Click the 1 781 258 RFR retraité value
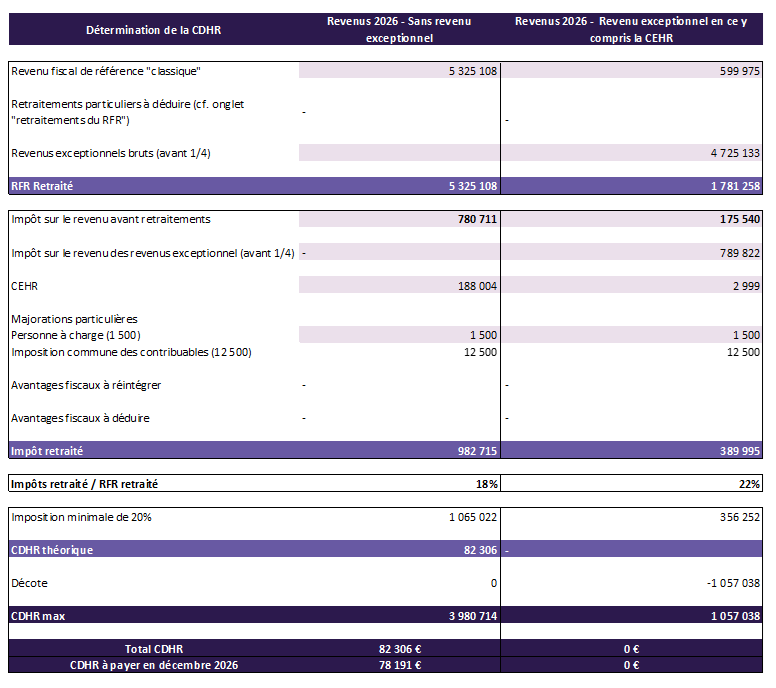 (733, 186)
